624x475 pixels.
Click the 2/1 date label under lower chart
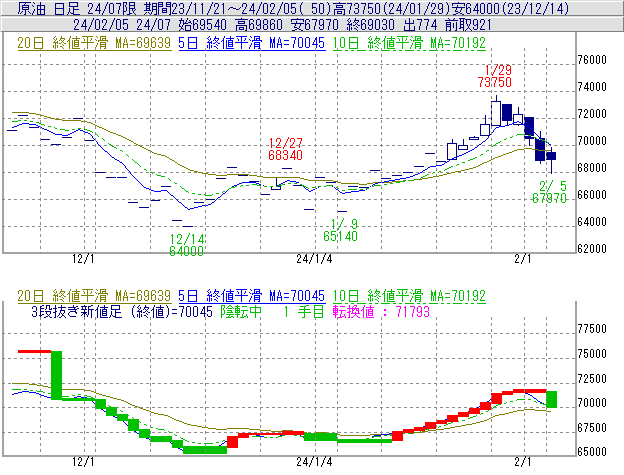point(523,462)
